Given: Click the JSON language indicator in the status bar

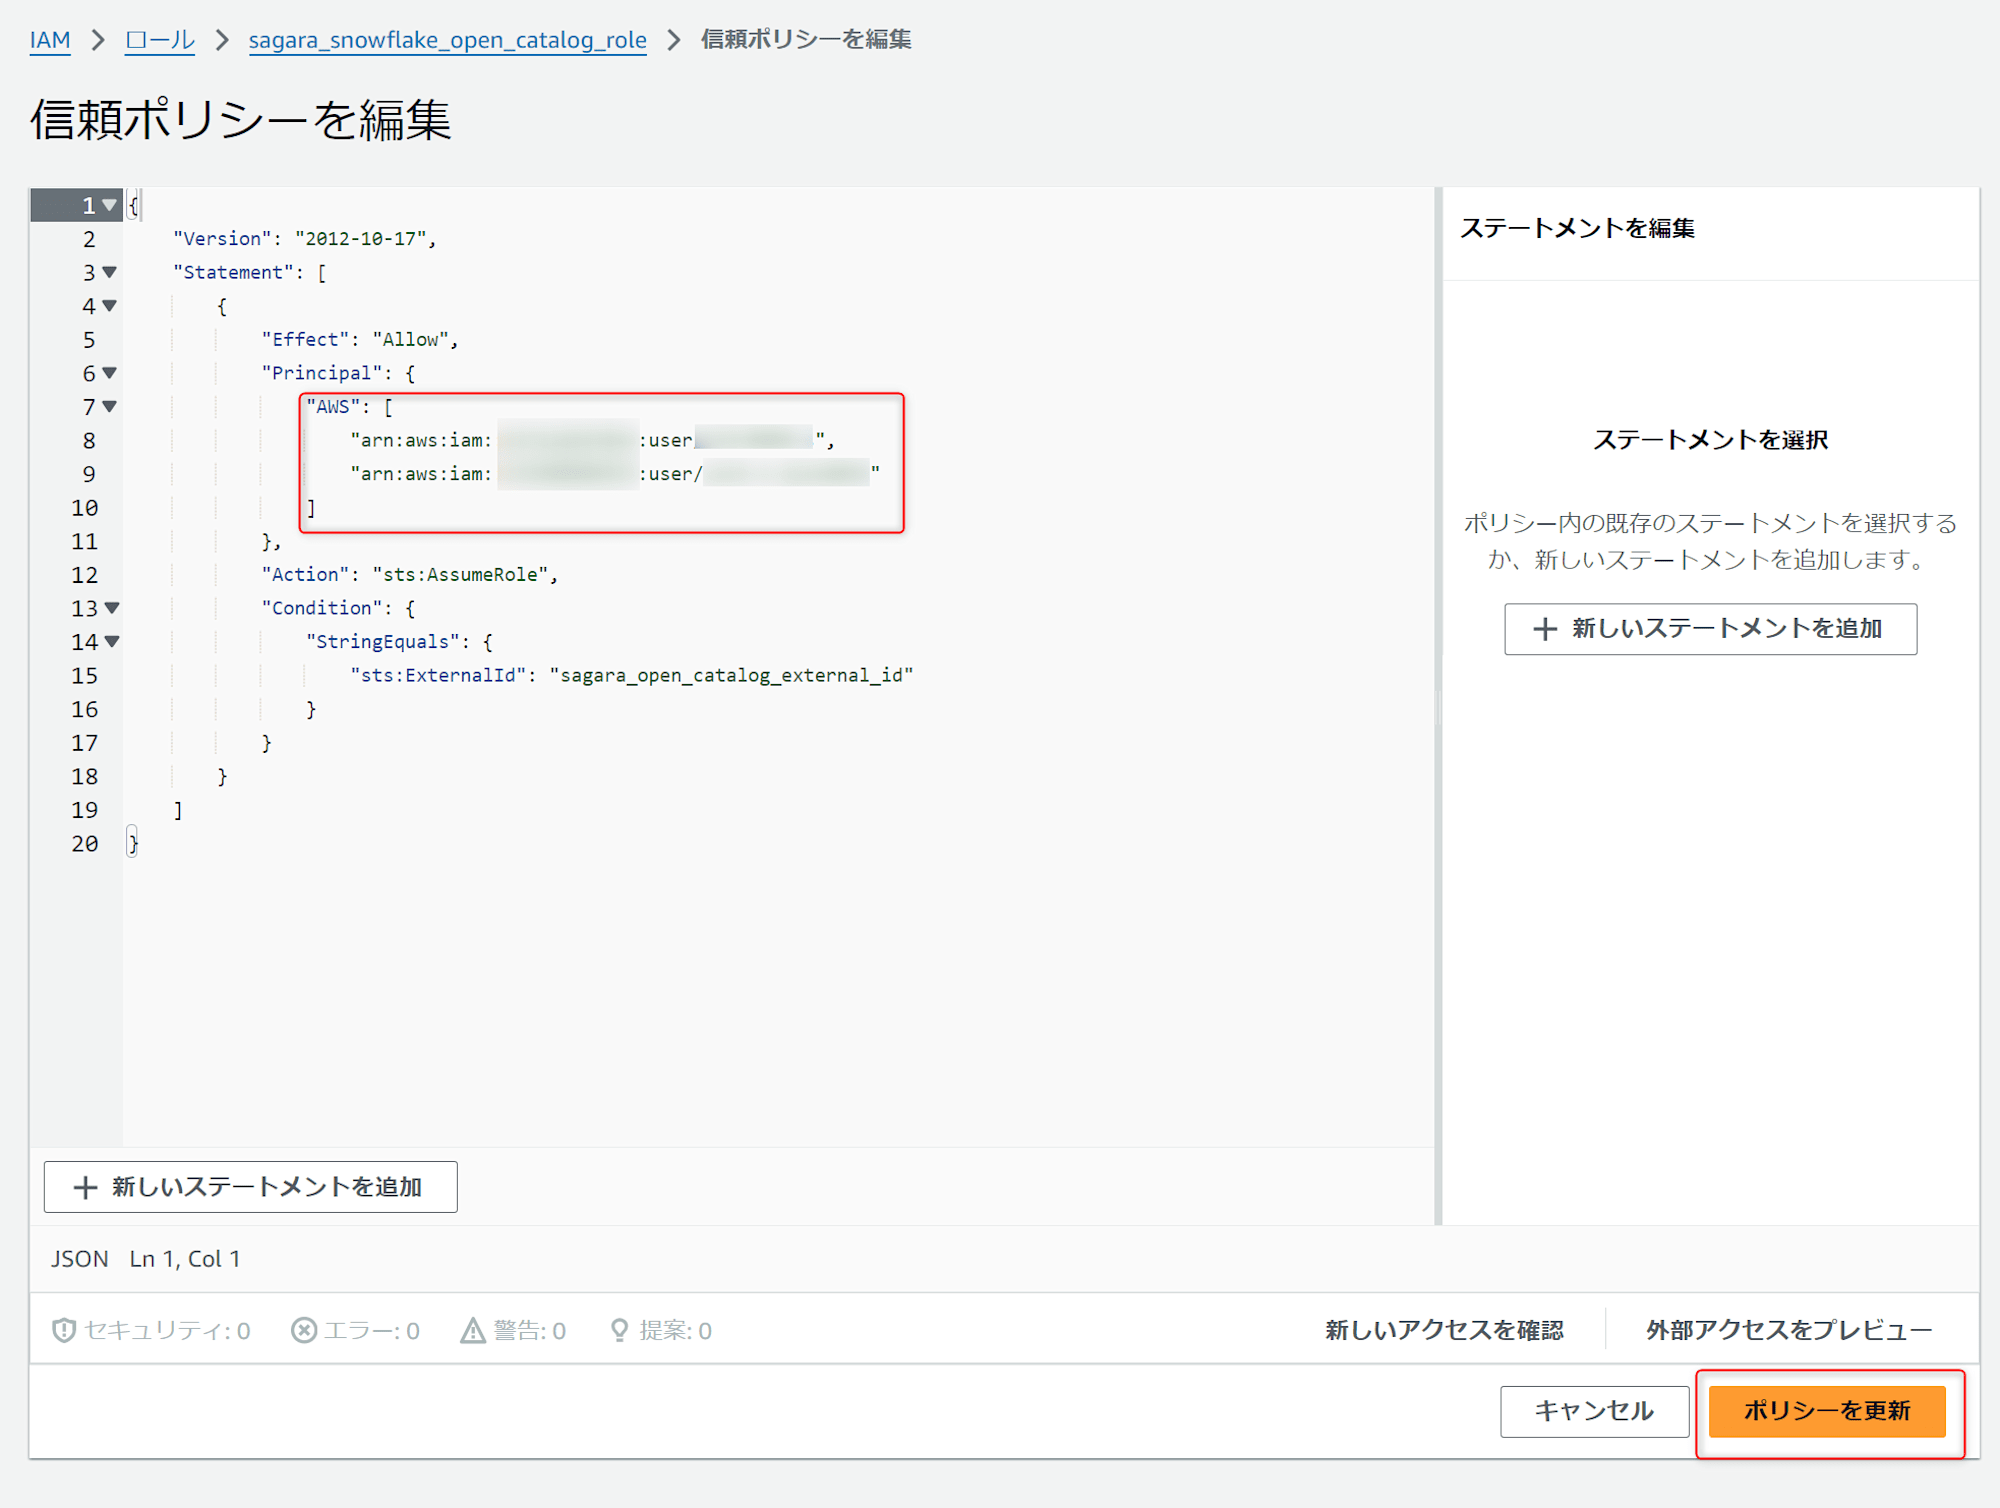Looking at the screenshot, I should pos(80,1259).
